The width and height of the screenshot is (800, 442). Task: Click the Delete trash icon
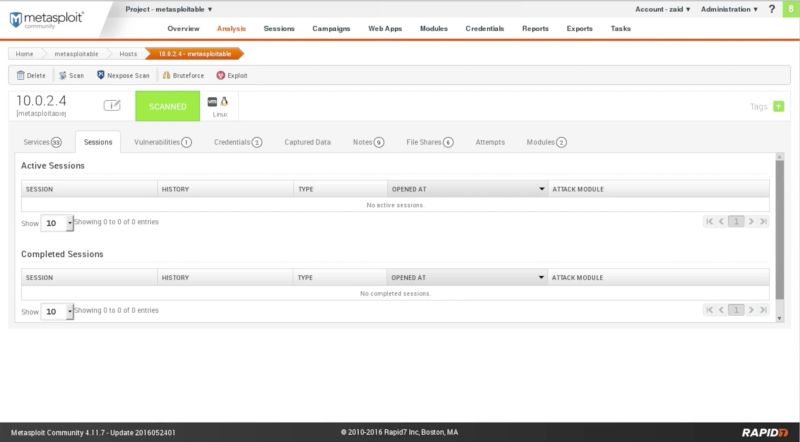click(x=20, y=76)
